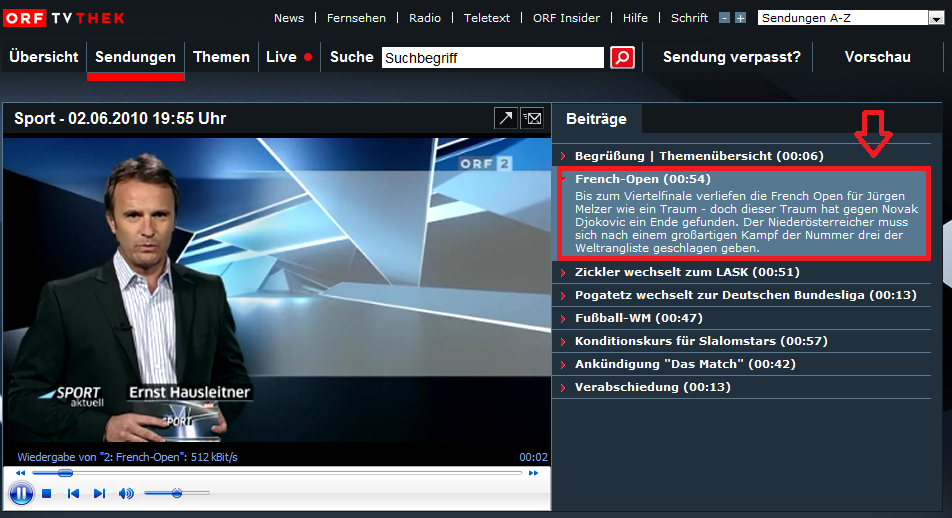Play Konditionskurs für Slalomstars (00:57)
The height and width of the screenshot is (518, 952).
tap(701, 341)
